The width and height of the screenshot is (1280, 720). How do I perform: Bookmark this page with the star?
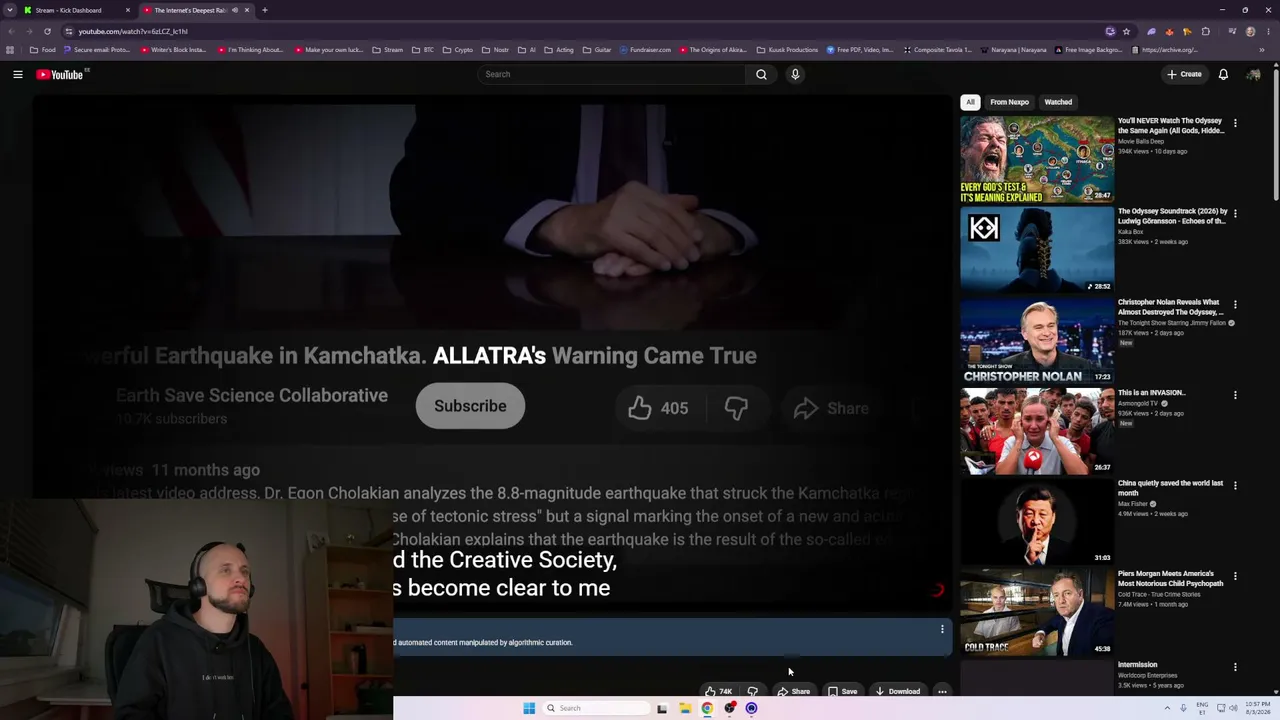point(1126,31)
